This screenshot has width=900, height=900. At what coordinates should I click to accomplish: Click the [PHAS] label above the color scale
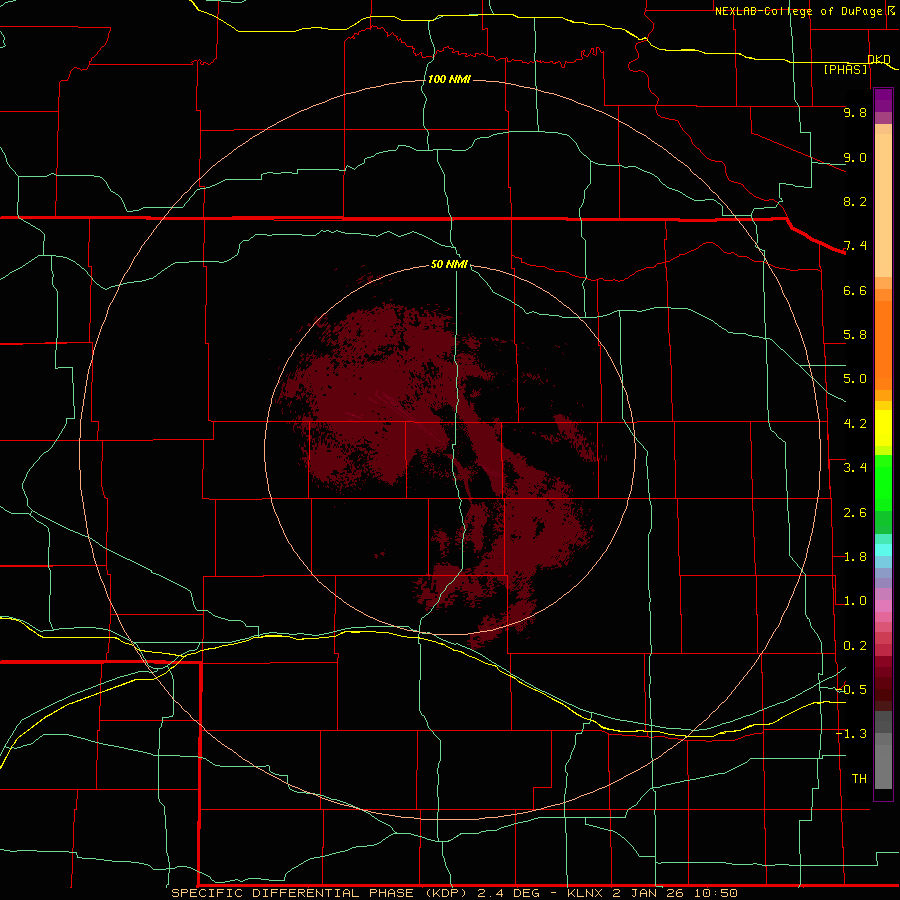(845, 69)
